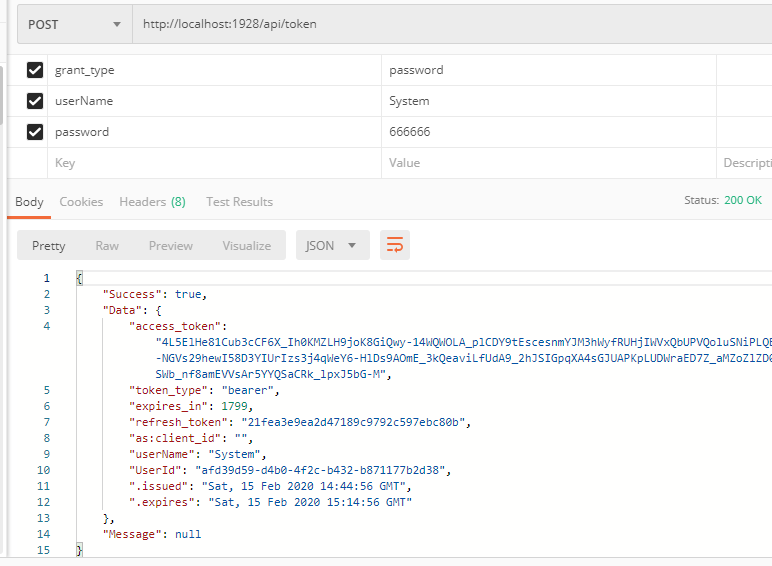This screenshot has width=772, height=566.
Task: Uncheck the userName parameter checkbox
Action: click(x=35, y=101)
